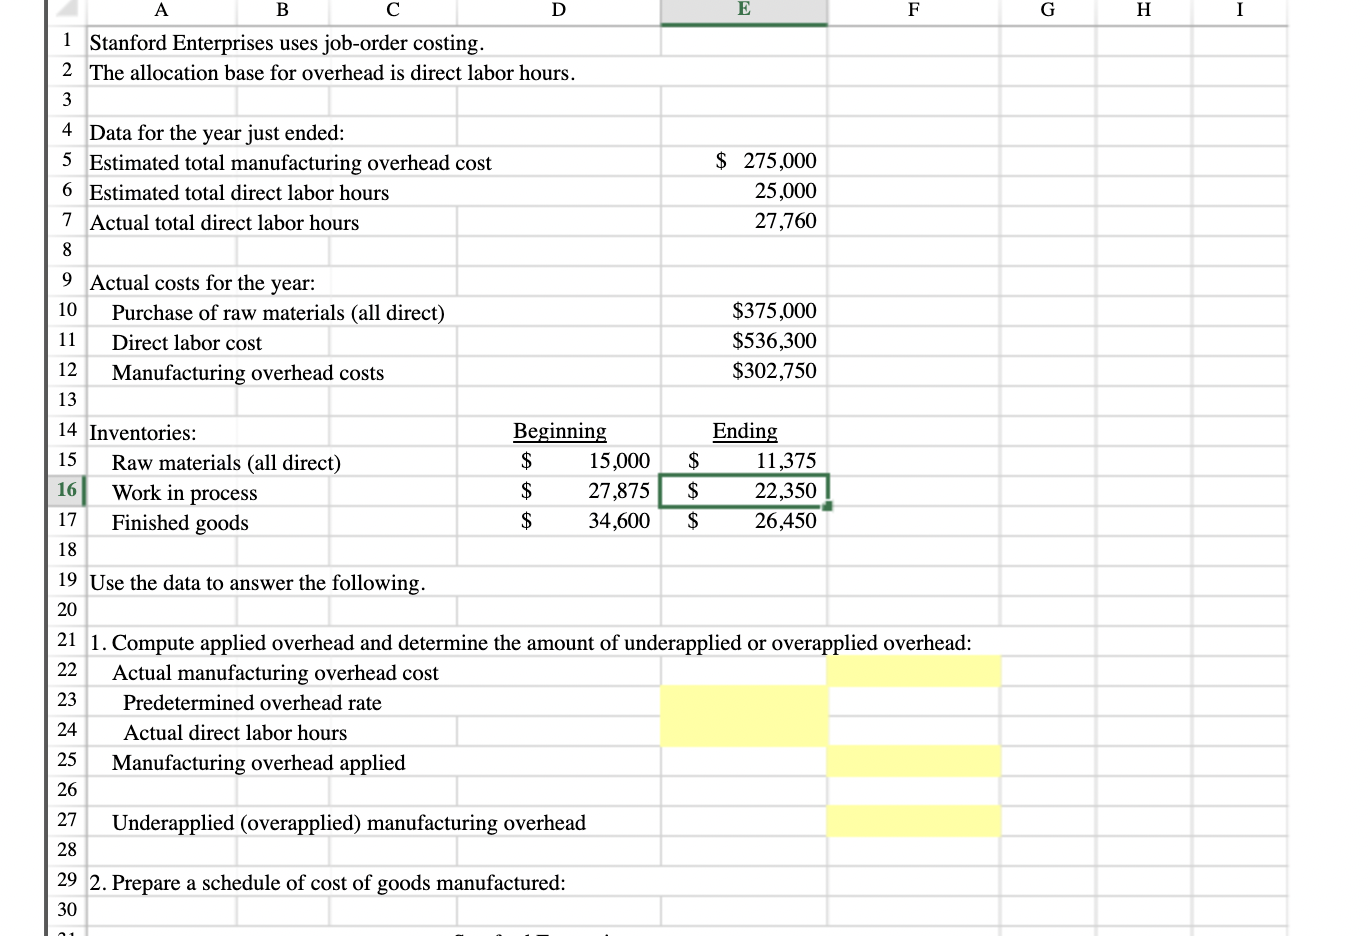
Task: Select column I header
Action: (x=1239, y=10)
